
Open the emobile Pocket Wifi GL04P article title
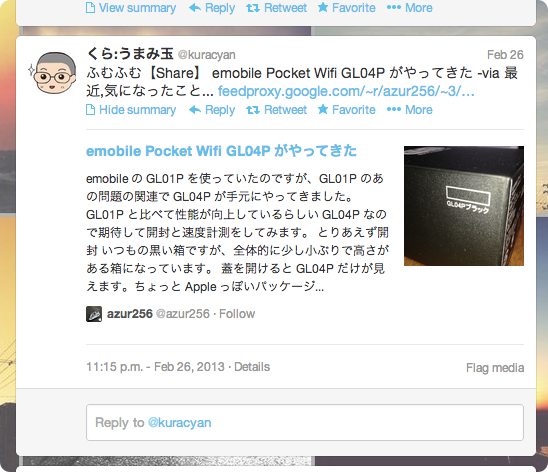(221, 151)
